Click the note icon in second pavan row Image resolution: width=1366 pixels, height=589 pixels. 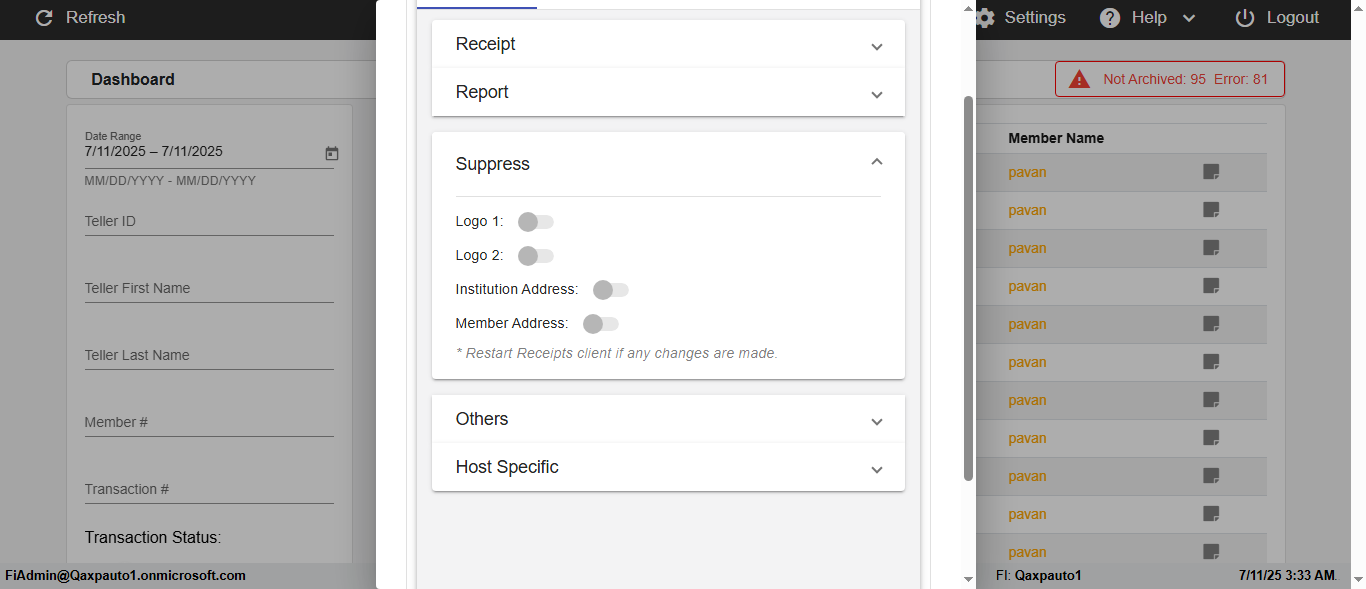tap(1211, 210)
